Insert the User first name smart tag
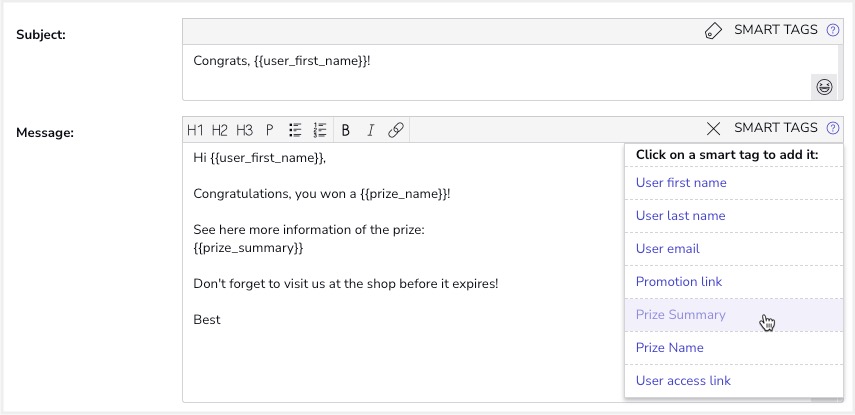The image size is (855, 415). click(681, 183)
